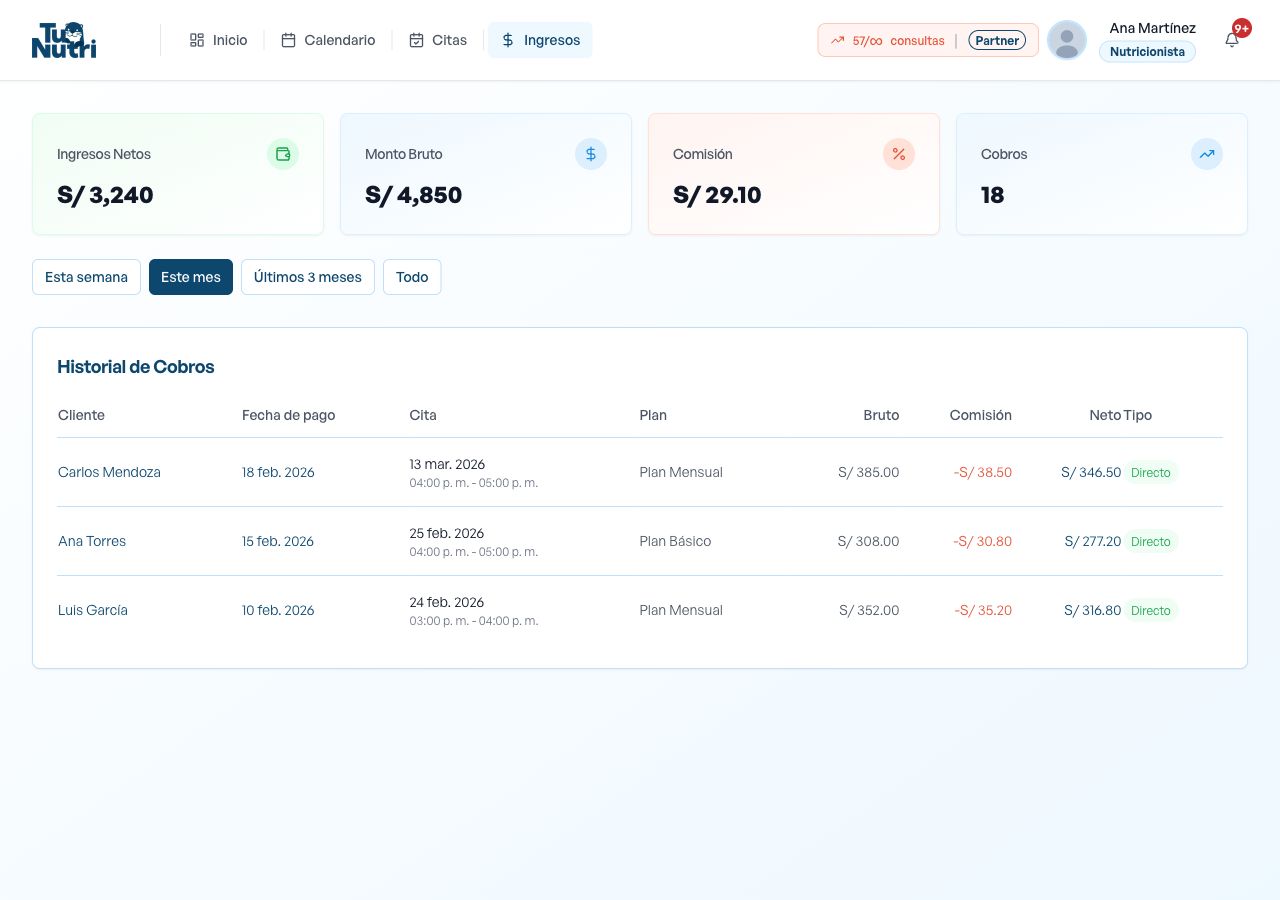Click the wallet icon in Ingresos Netos
This screenshot has height=900, width=1280.
[283, 154]
